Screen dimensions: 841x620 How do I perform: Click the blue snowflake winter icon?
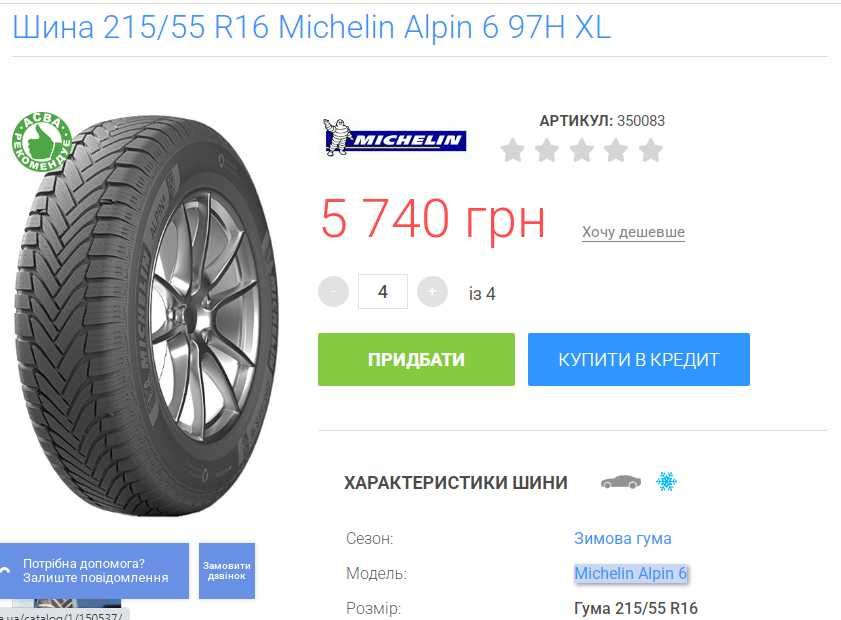coord(666,482)
